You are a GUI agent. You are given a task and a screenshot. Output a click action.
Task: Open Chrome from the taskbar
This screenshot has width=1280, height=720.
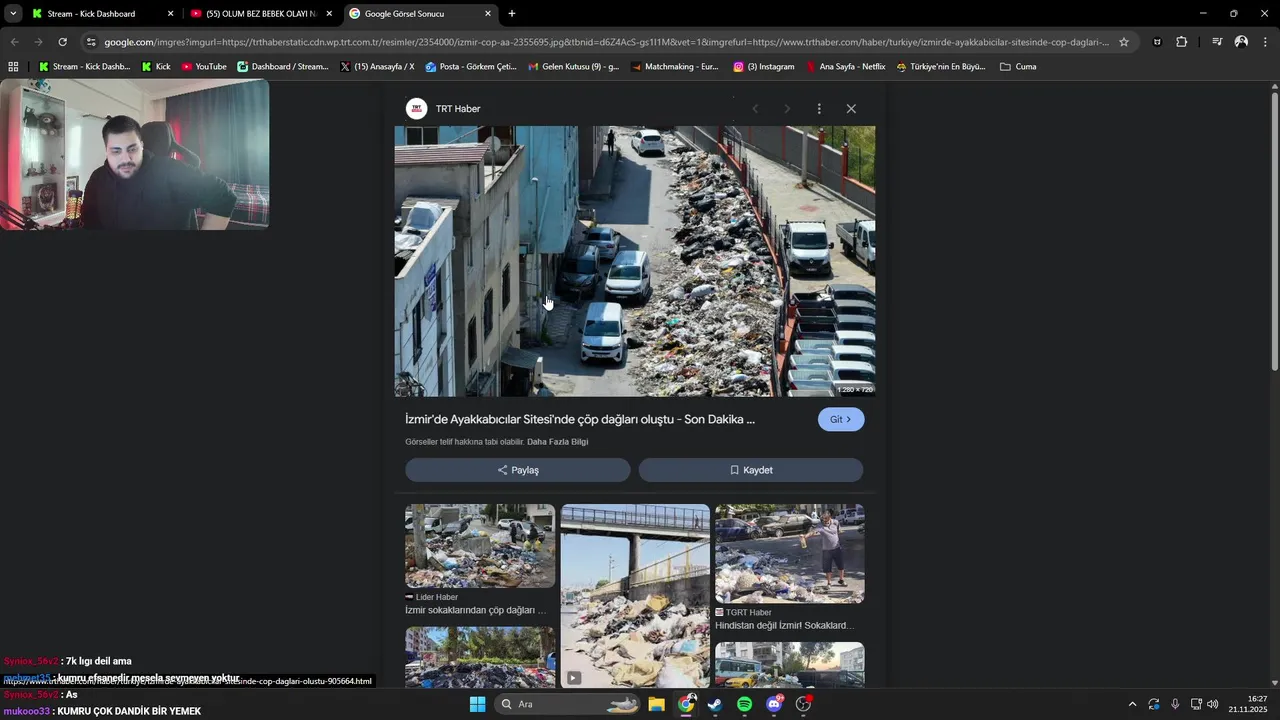point(686,704)
